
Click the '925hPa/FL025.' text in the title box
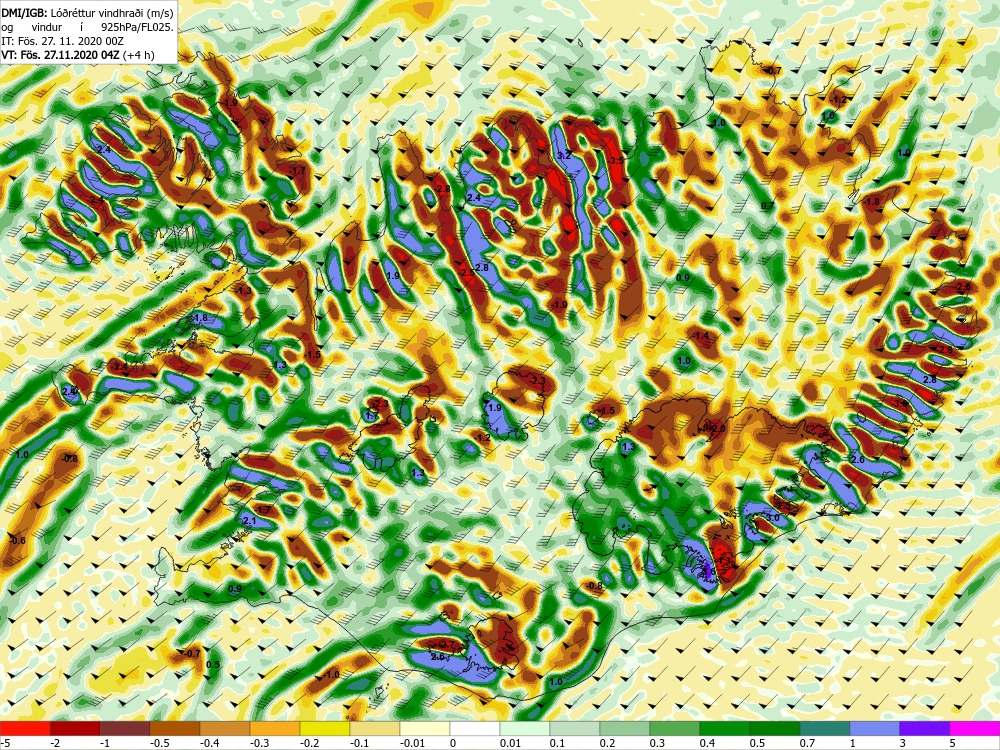click(x=137, y=27)
